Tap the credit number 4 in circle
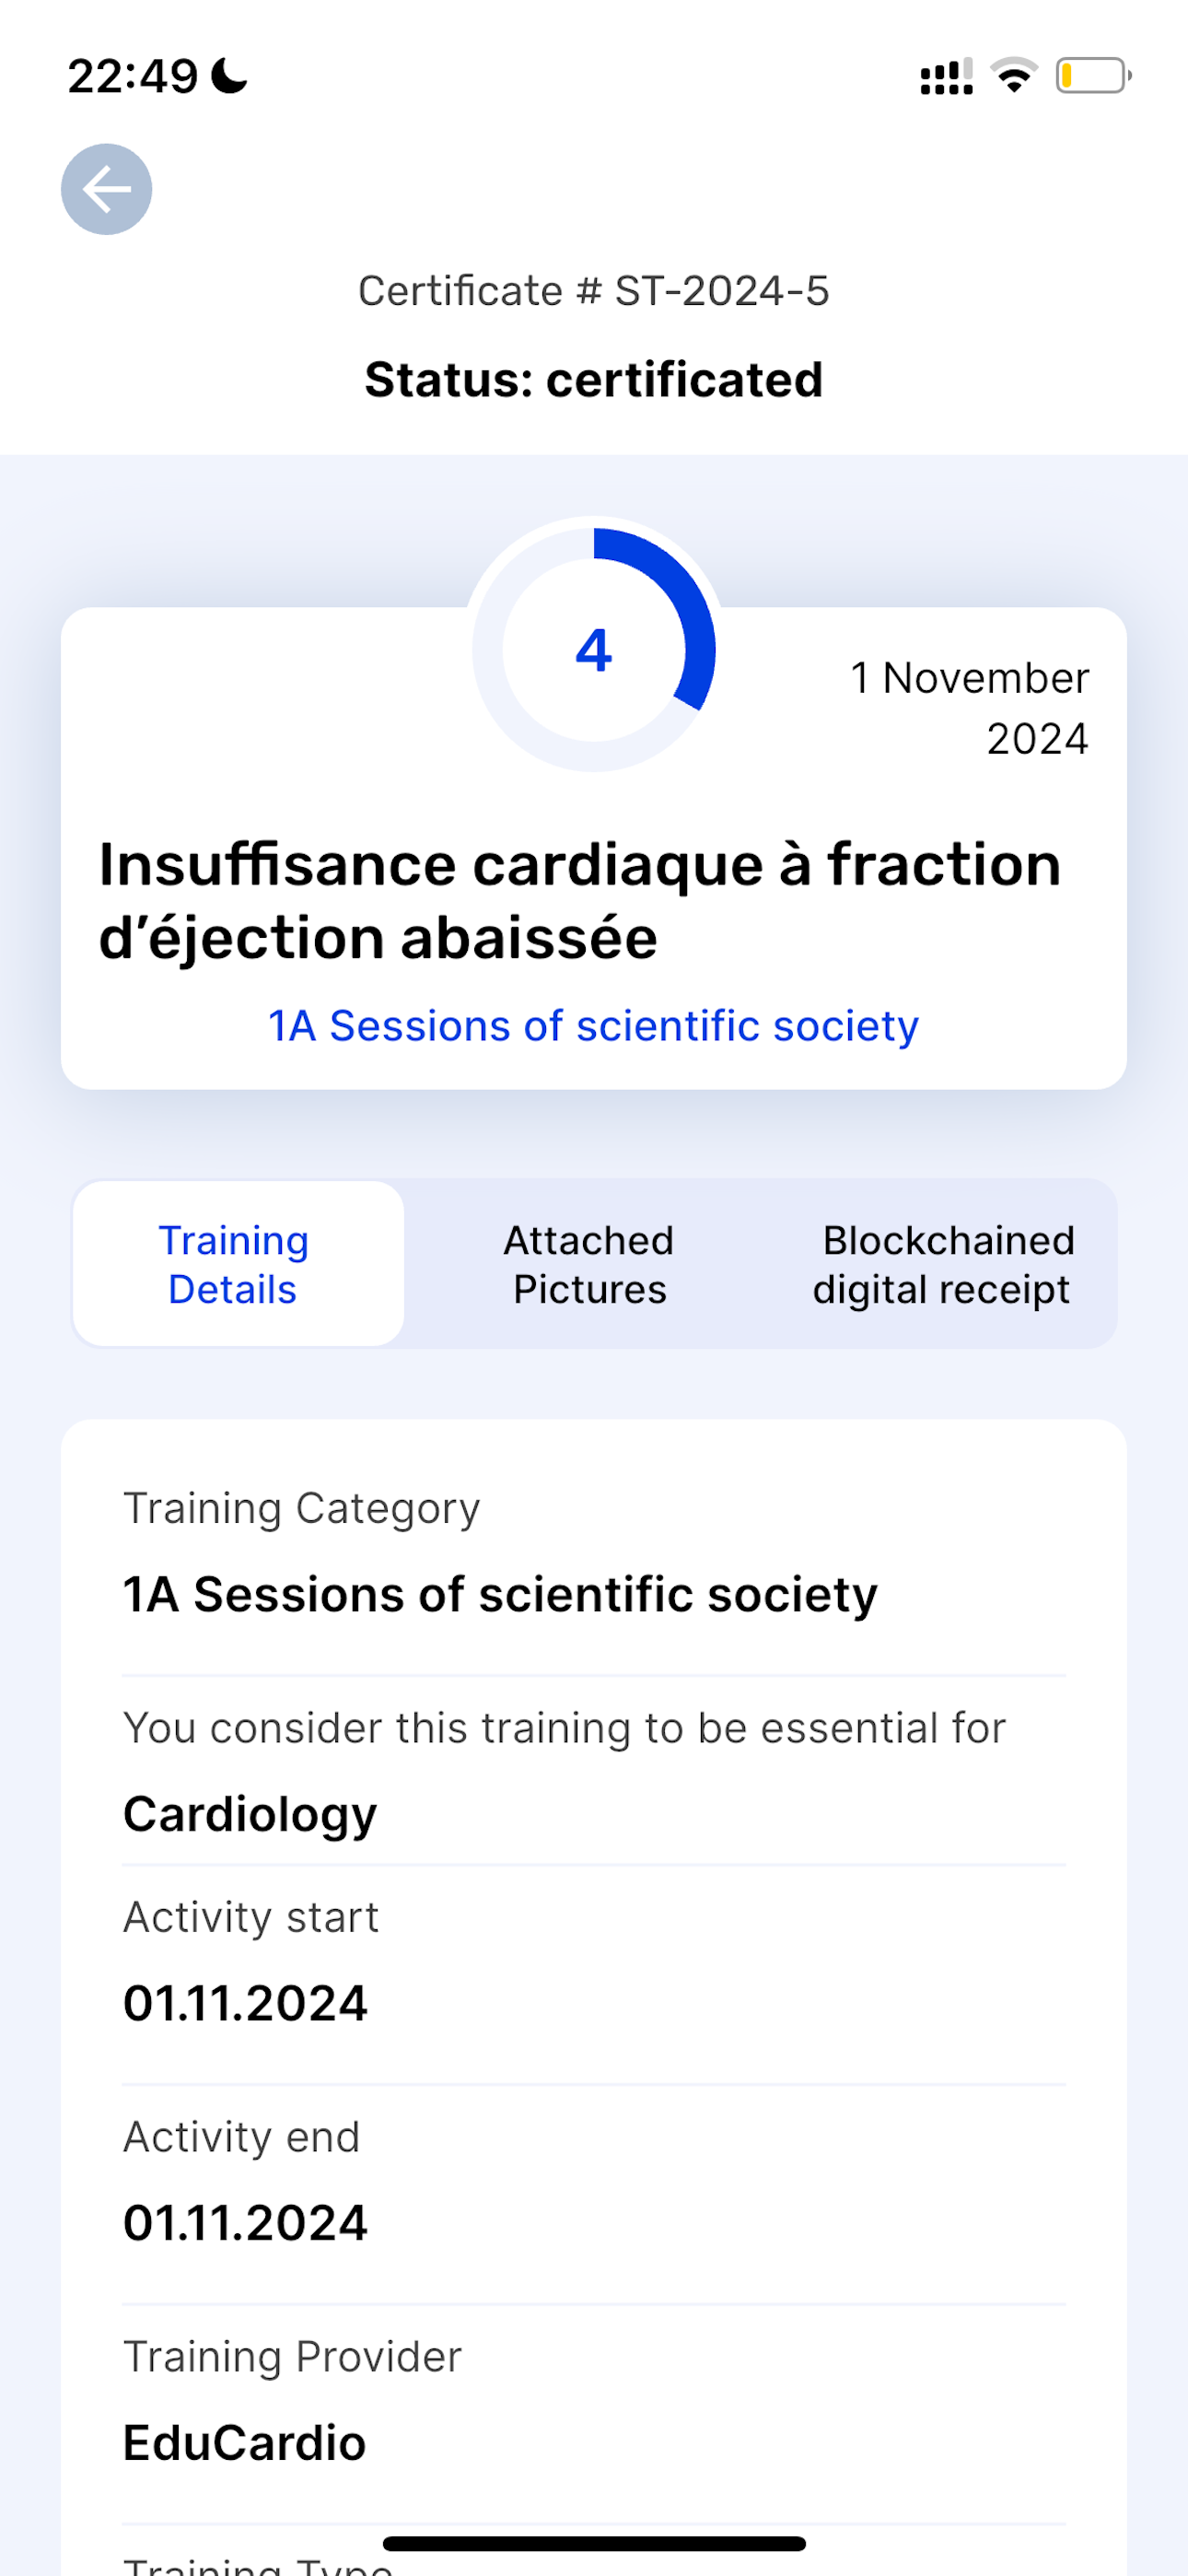Viewport: 1188px width, 2576px height. pyautogui.click(x=594, y=651)
